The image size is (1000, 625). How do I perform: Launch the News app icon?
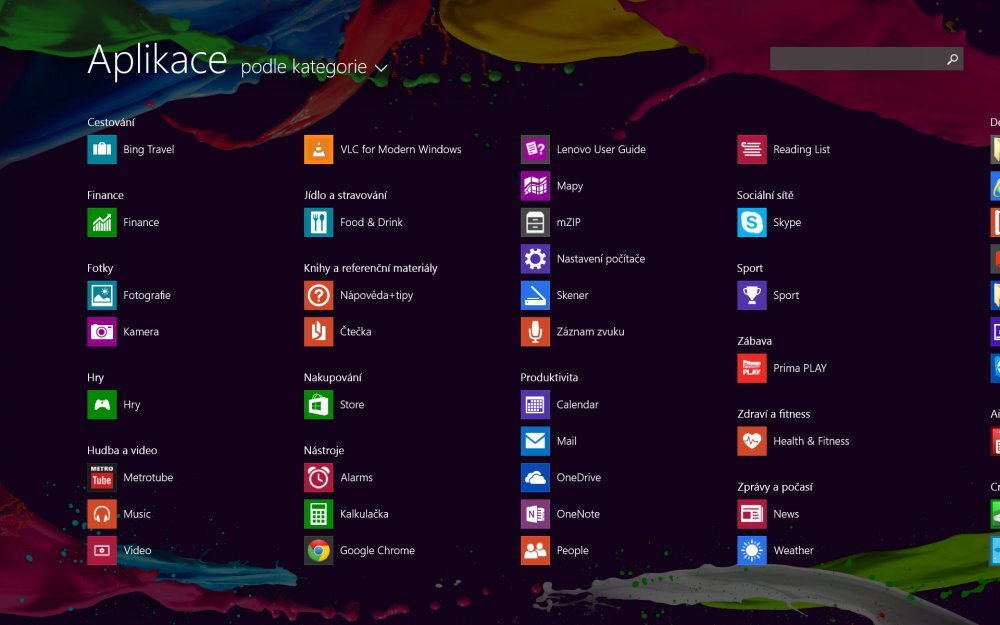pos(752,513)
